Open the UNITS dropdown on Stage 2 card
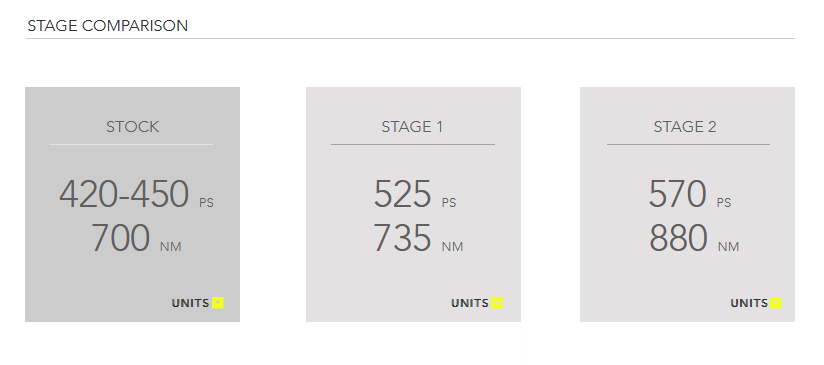This screenshot has height=365, width=824. click(x=756, y=303)
